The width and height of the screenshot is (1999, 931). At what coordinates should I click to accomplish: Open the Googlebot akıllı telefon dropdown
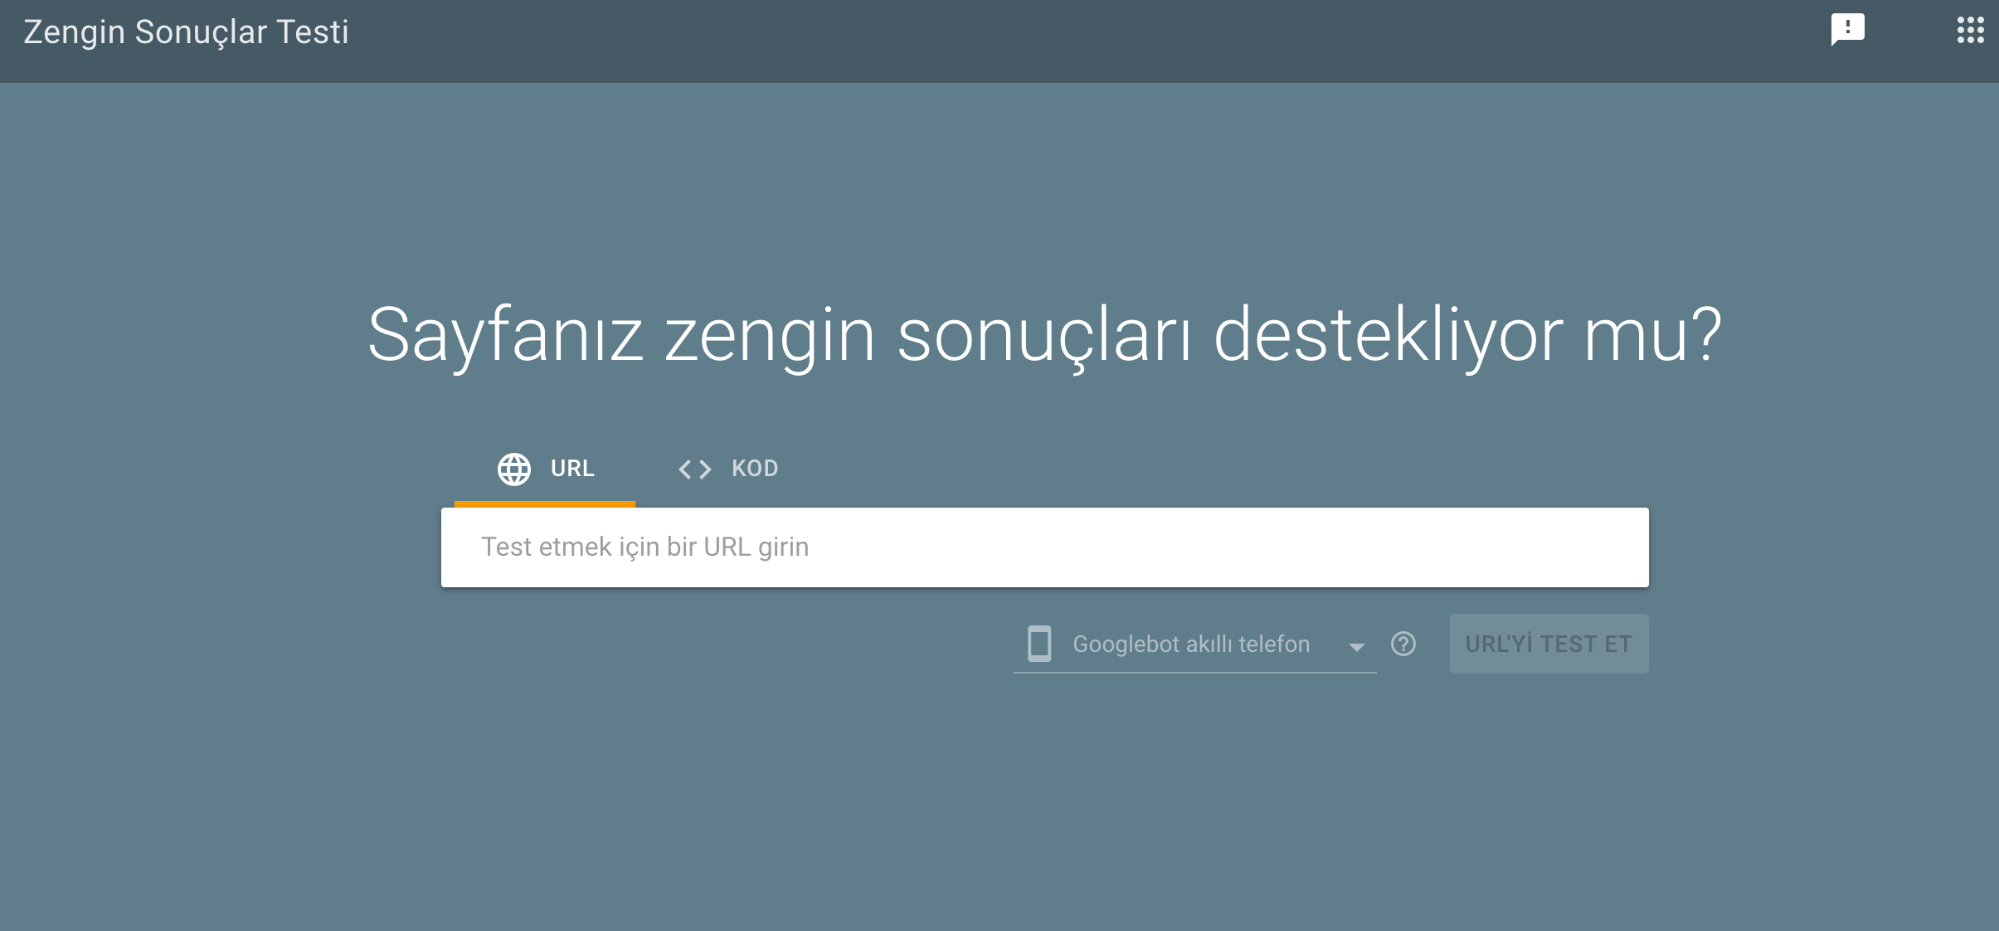tap(1195, 644)
